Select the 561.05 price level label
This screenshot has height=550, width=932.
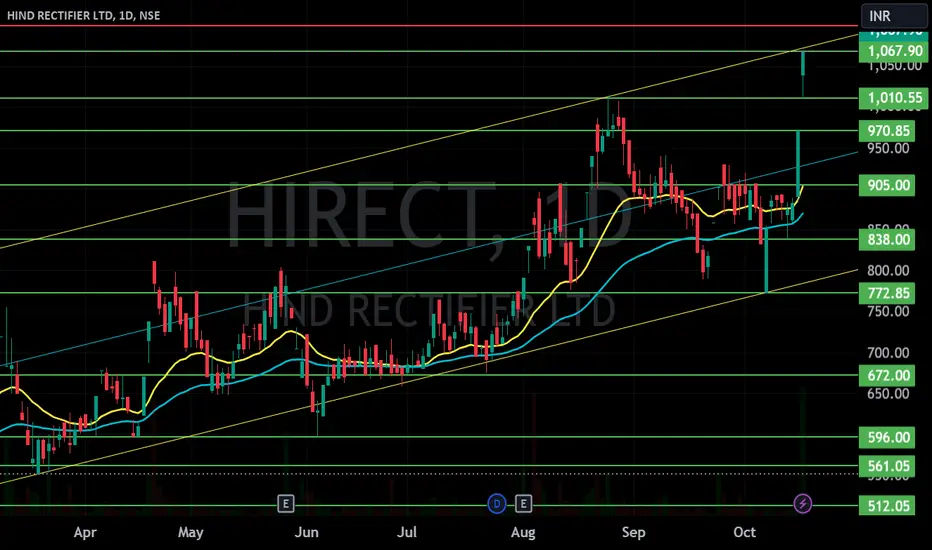[x=887, y=466]
